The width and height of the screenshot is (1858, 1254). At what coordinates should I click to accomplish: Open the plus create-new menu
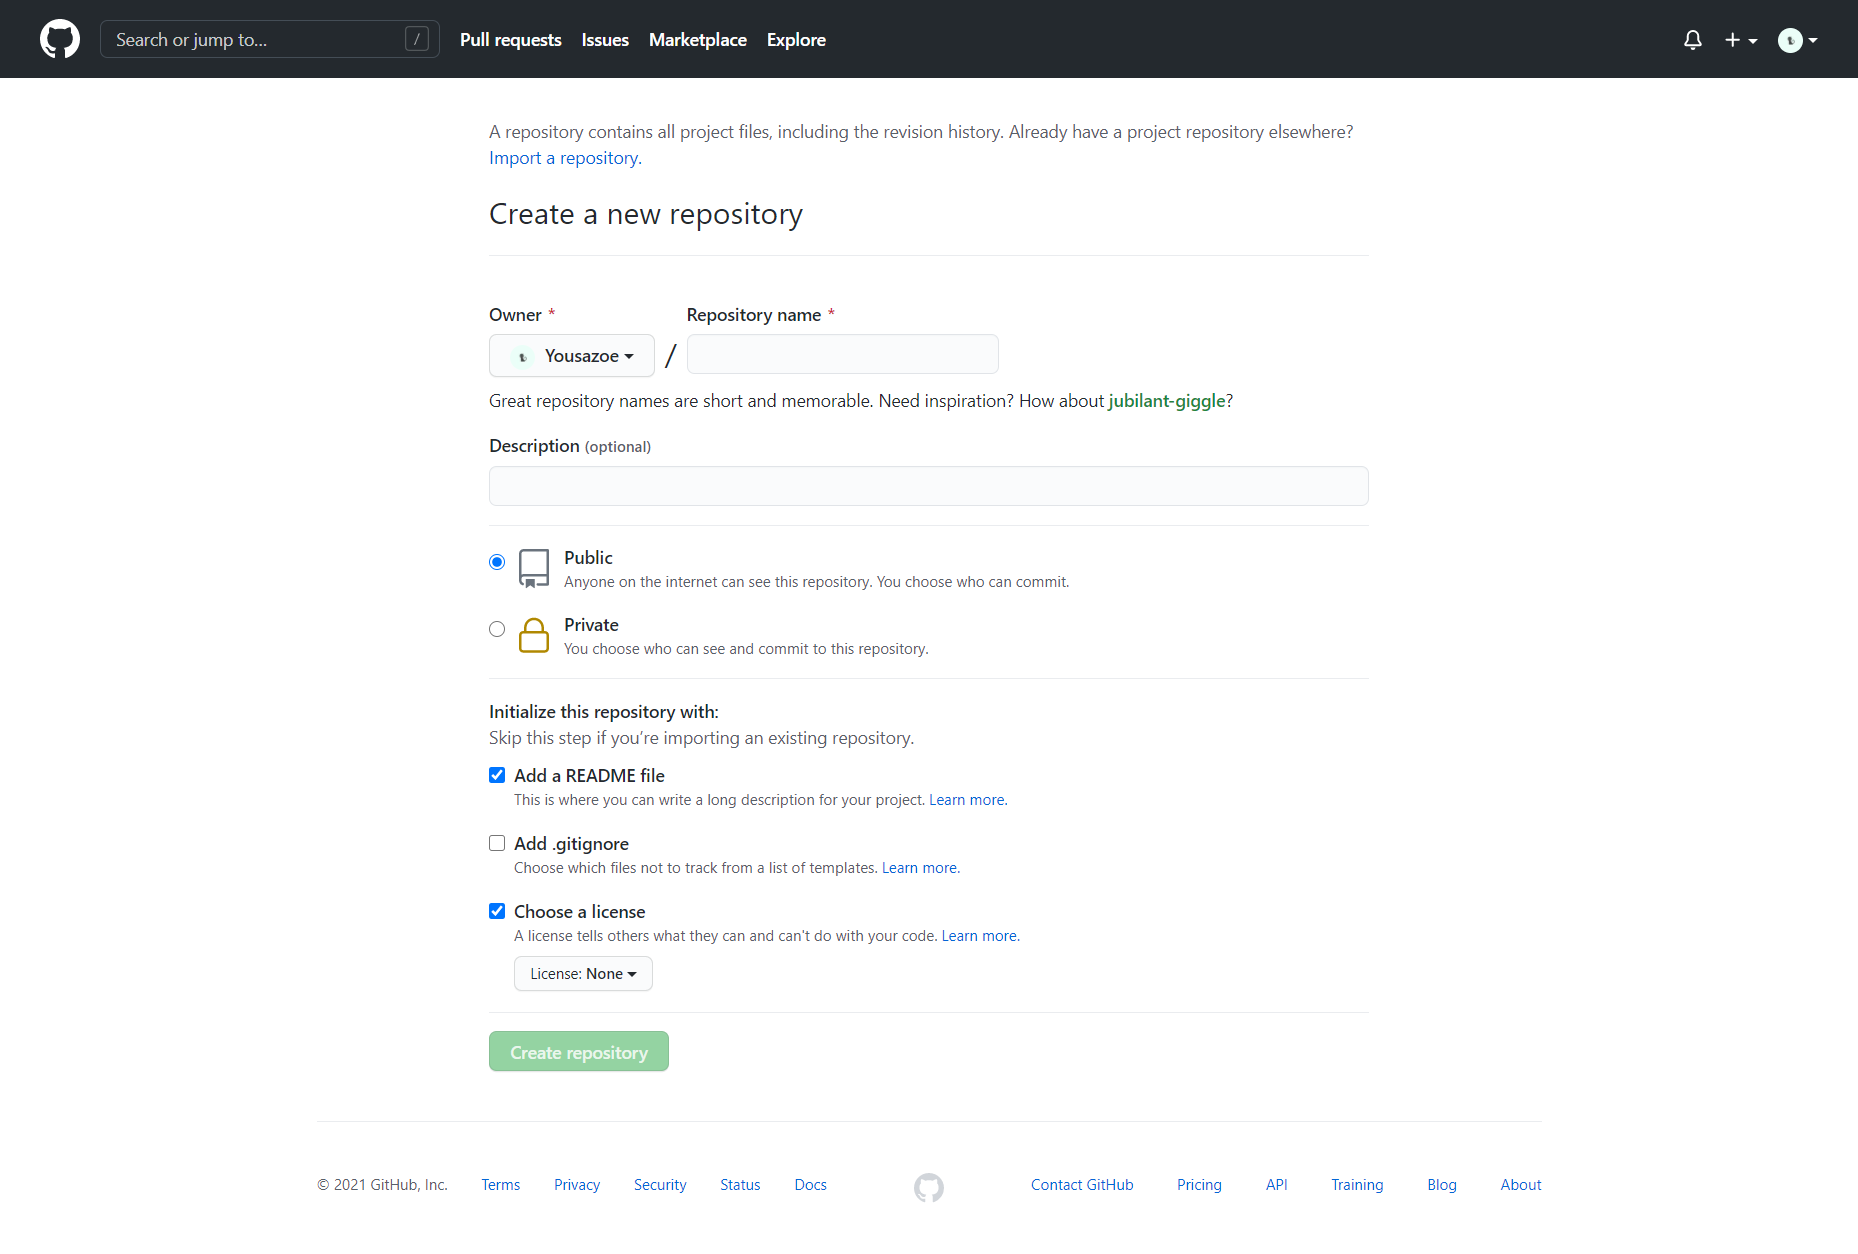(1741, 40)
